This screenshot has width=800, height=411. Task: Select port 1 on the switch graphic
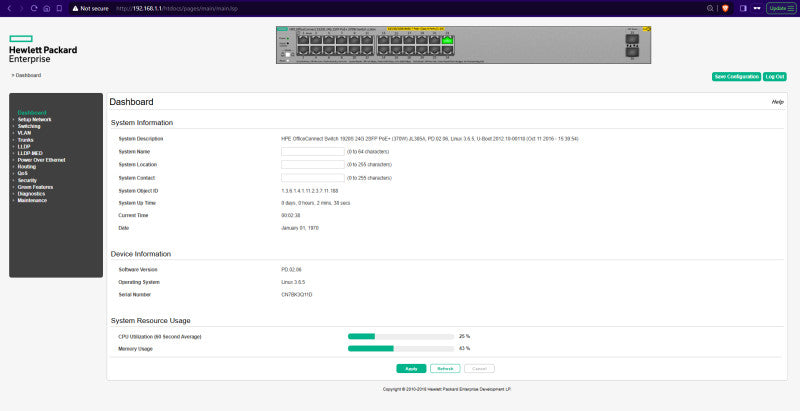(303, 40)
